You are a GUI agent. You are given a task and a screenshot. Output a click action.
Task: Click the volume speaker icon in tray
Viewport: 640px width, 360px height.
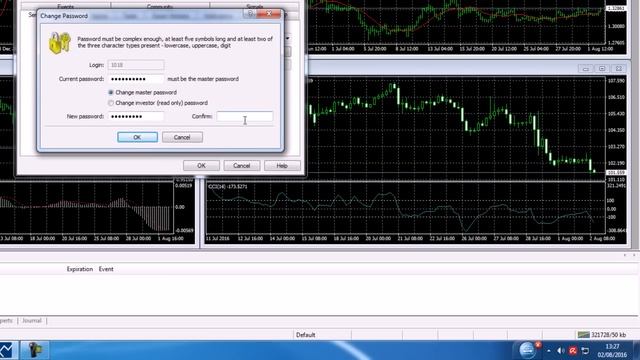click(x=560, y=351)
